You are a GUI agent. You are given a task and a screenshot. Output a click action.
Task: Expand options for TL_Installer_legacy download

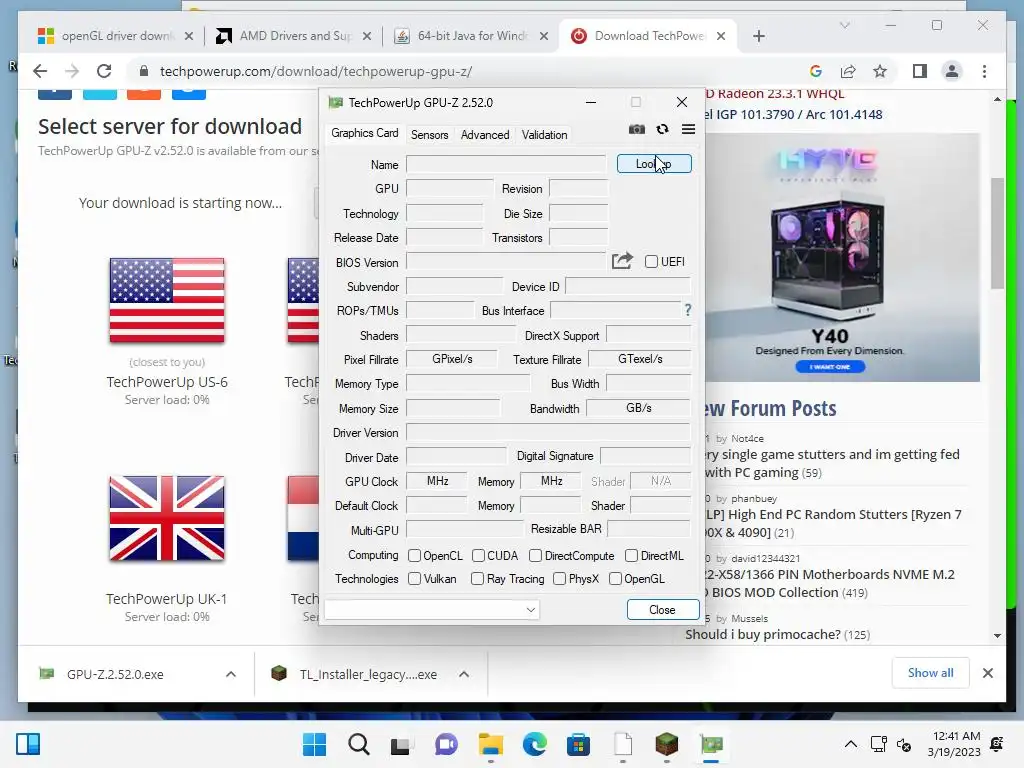pyautogui.click(x=464, y=674)
